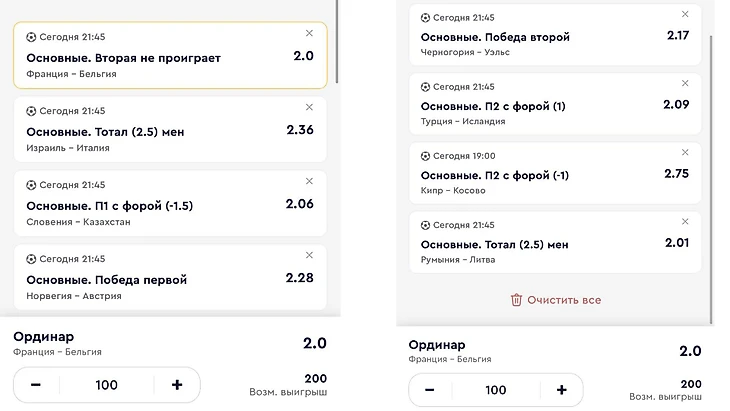Viewport: 730px width, 411px height.
Task: Remove the Кипр – Косово bet
Action: (x=685, y=152)
